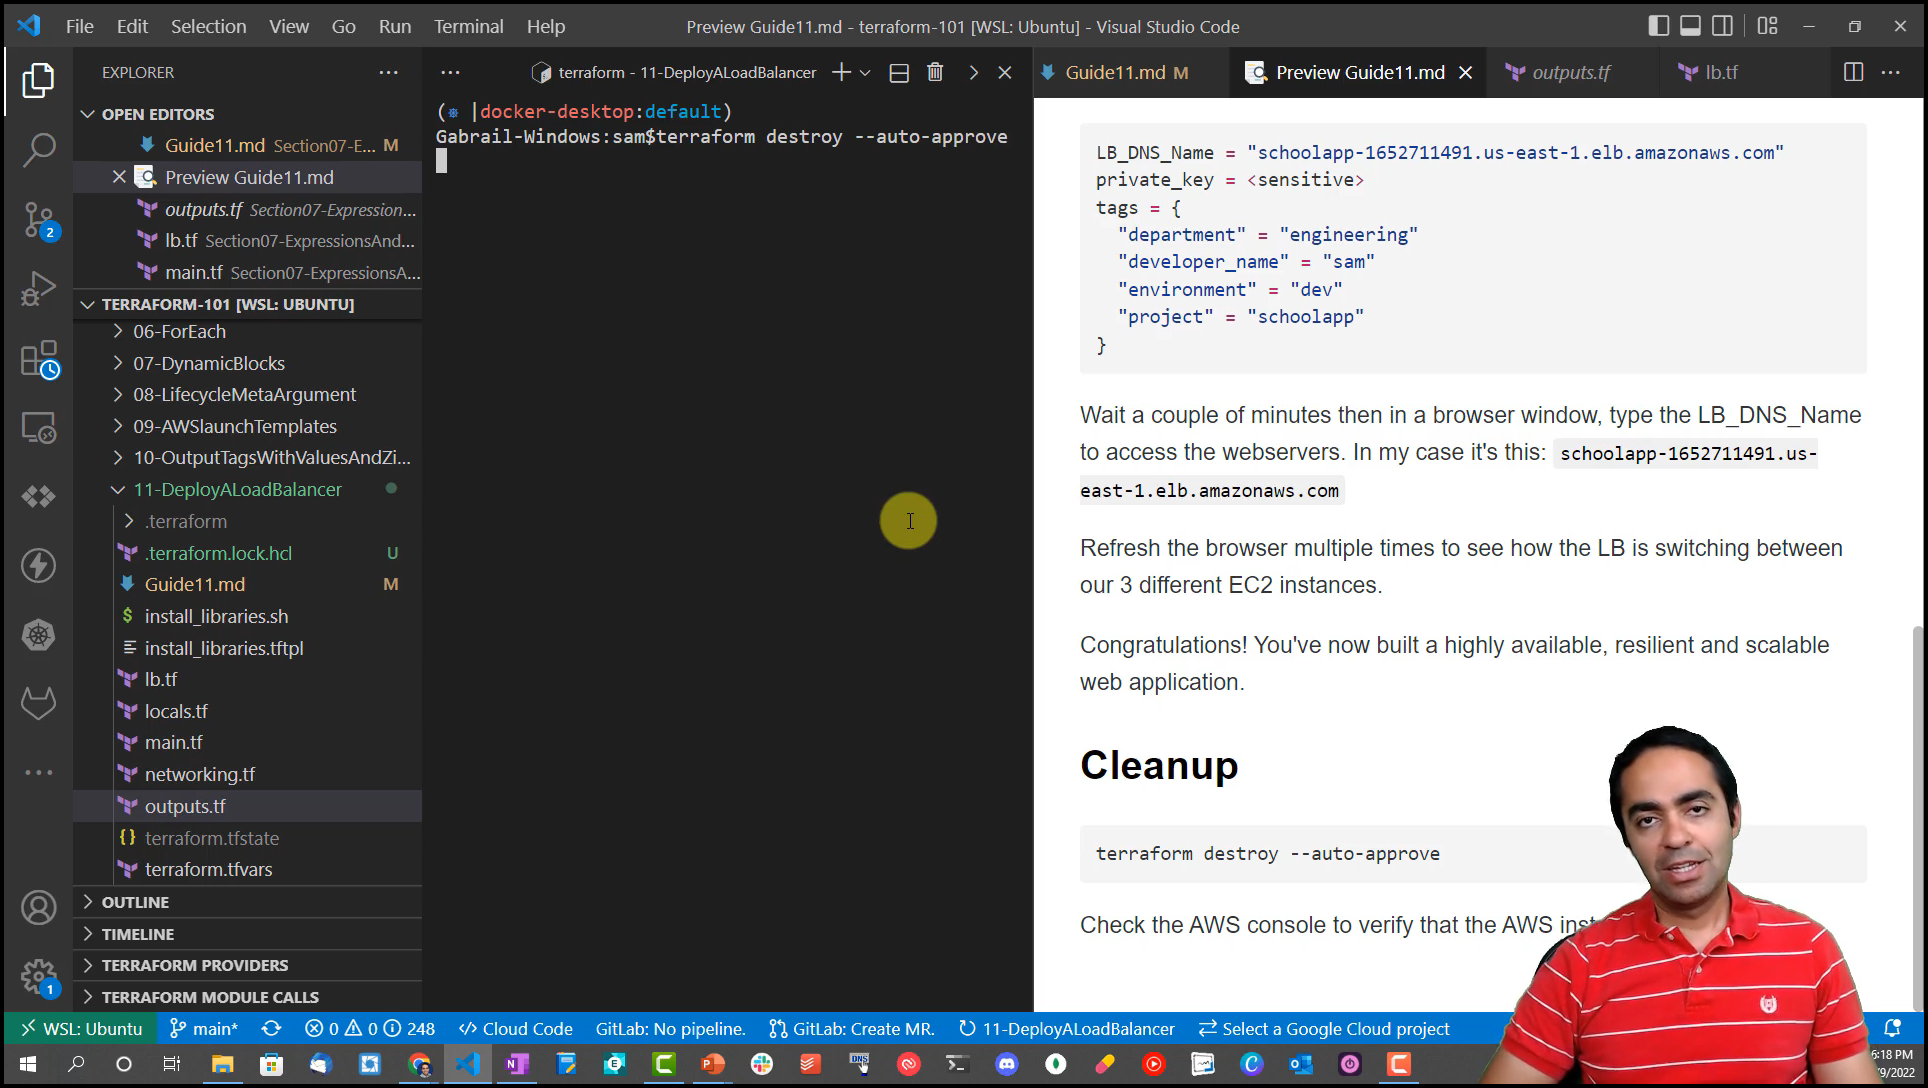
Task: Open the Kubernetes view in activity bar
Action: (x=38, y=635)
